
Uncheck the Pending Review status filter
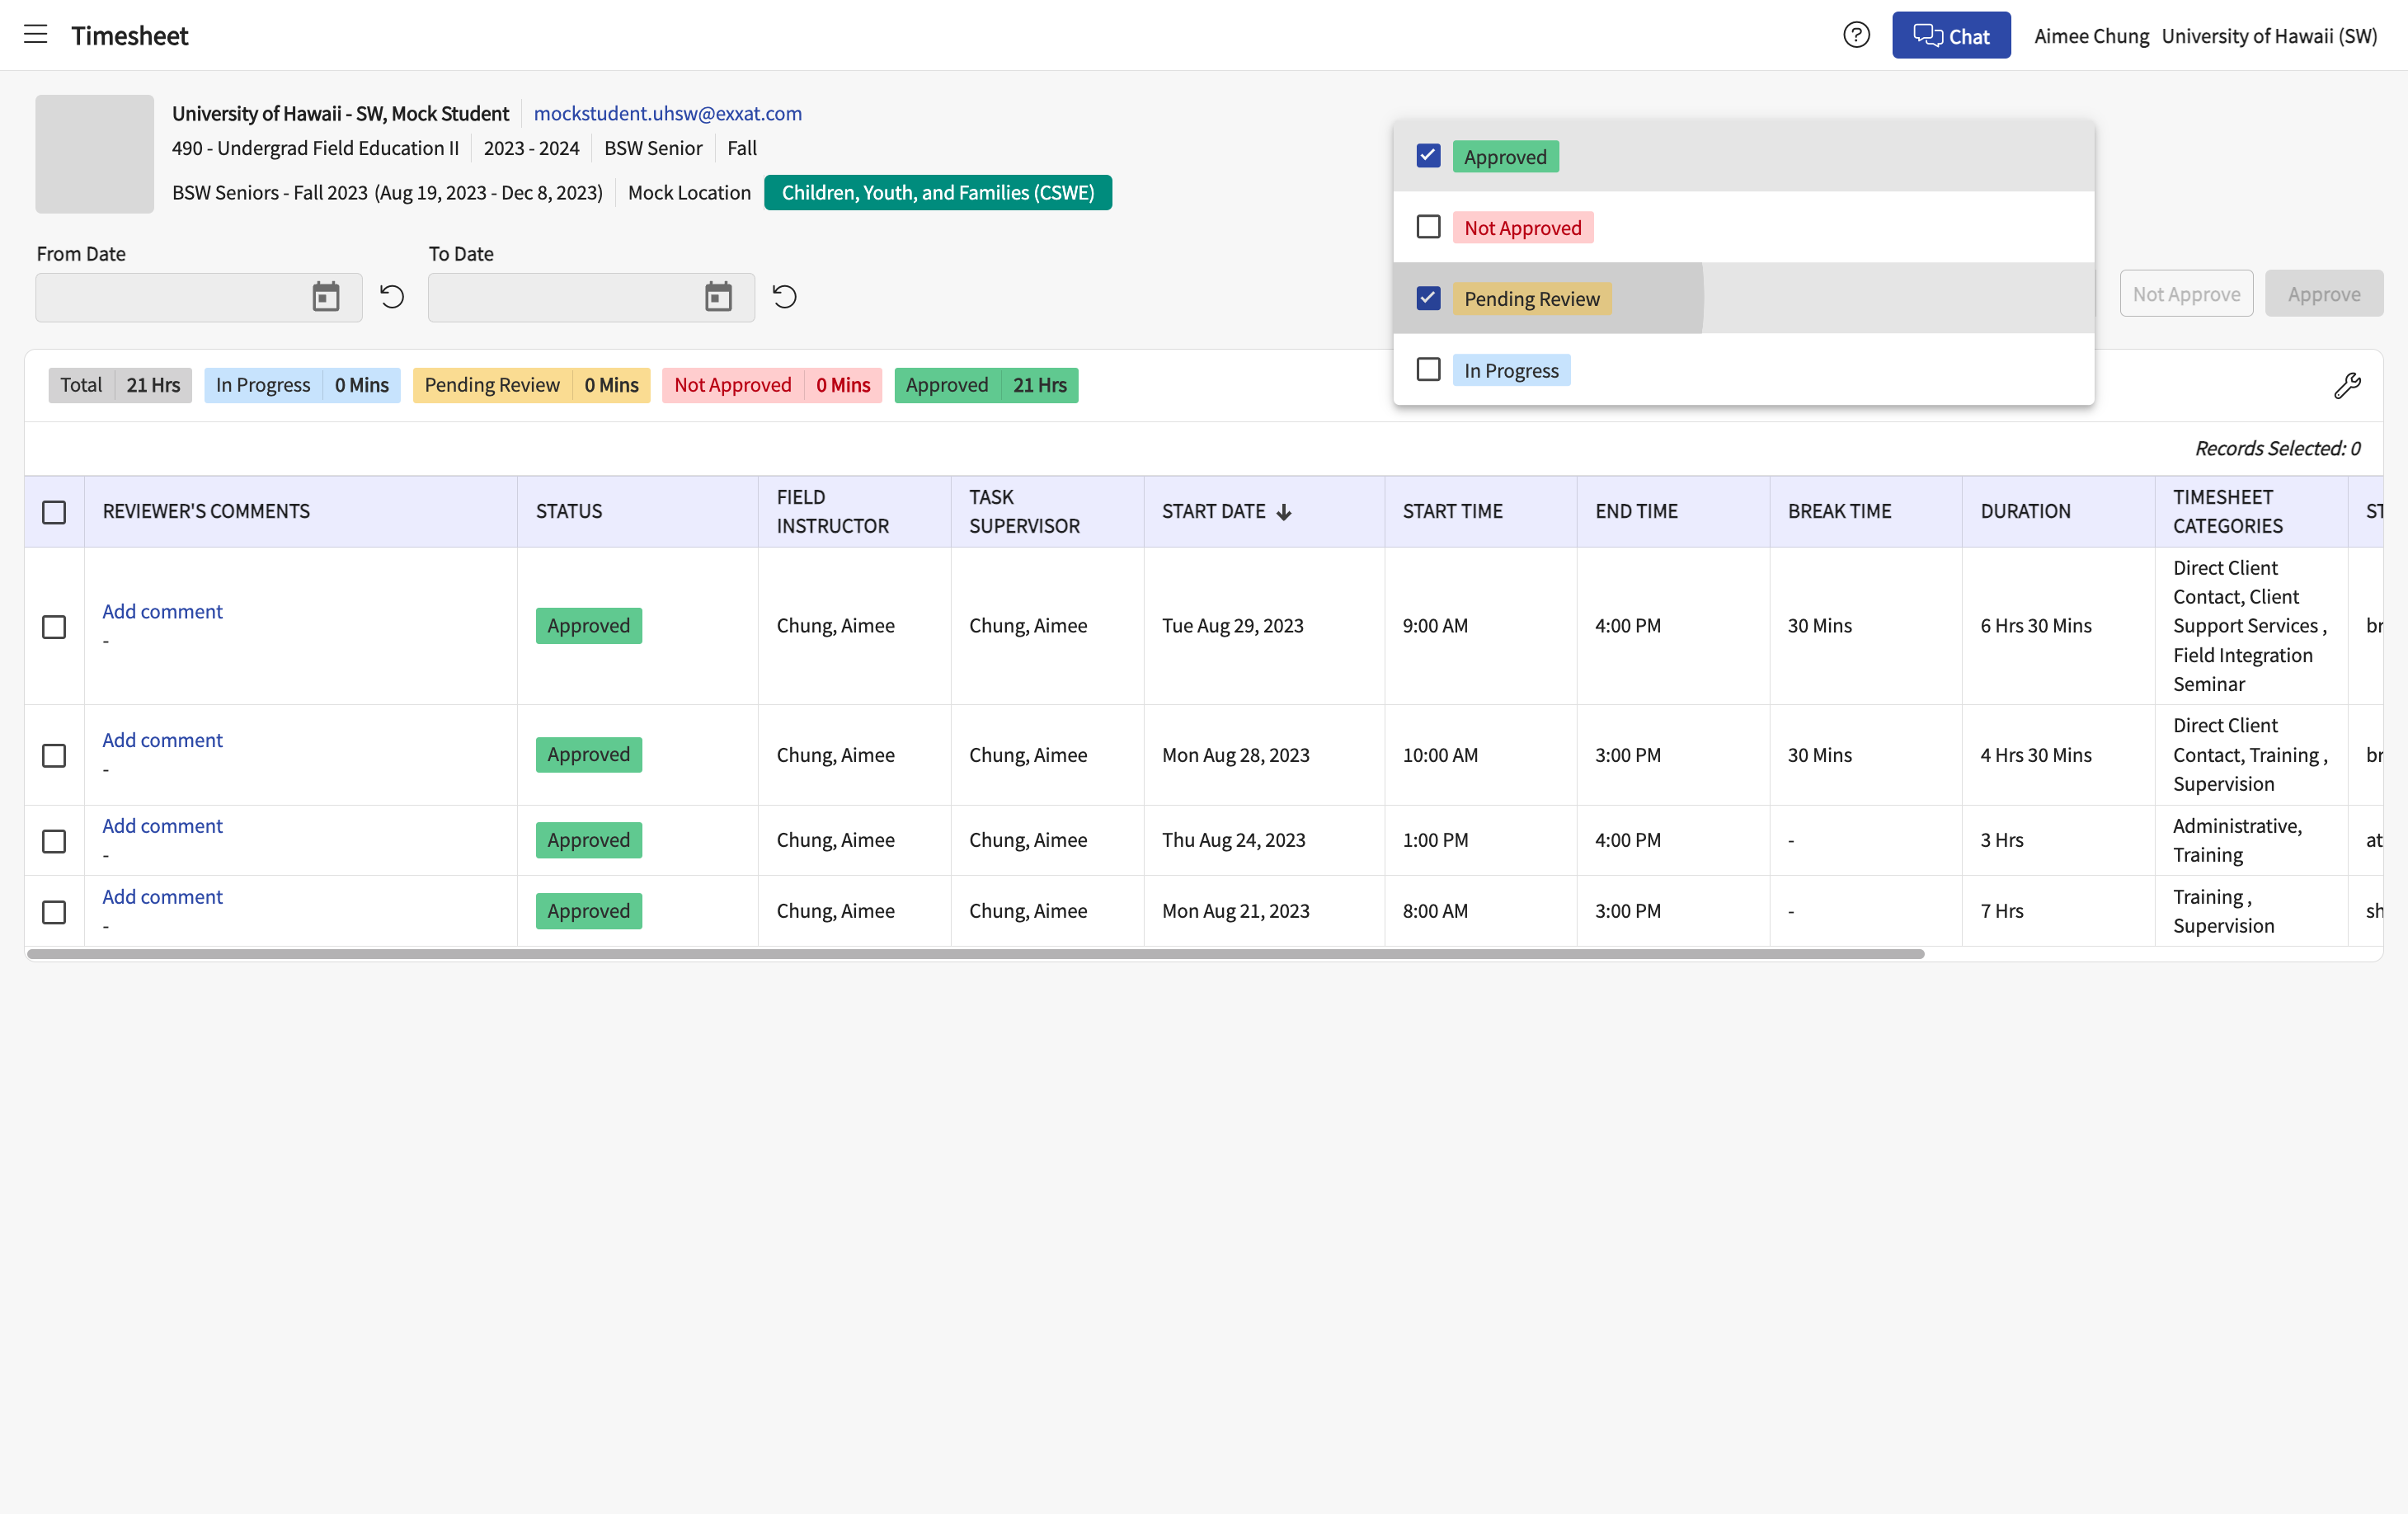1428,298
